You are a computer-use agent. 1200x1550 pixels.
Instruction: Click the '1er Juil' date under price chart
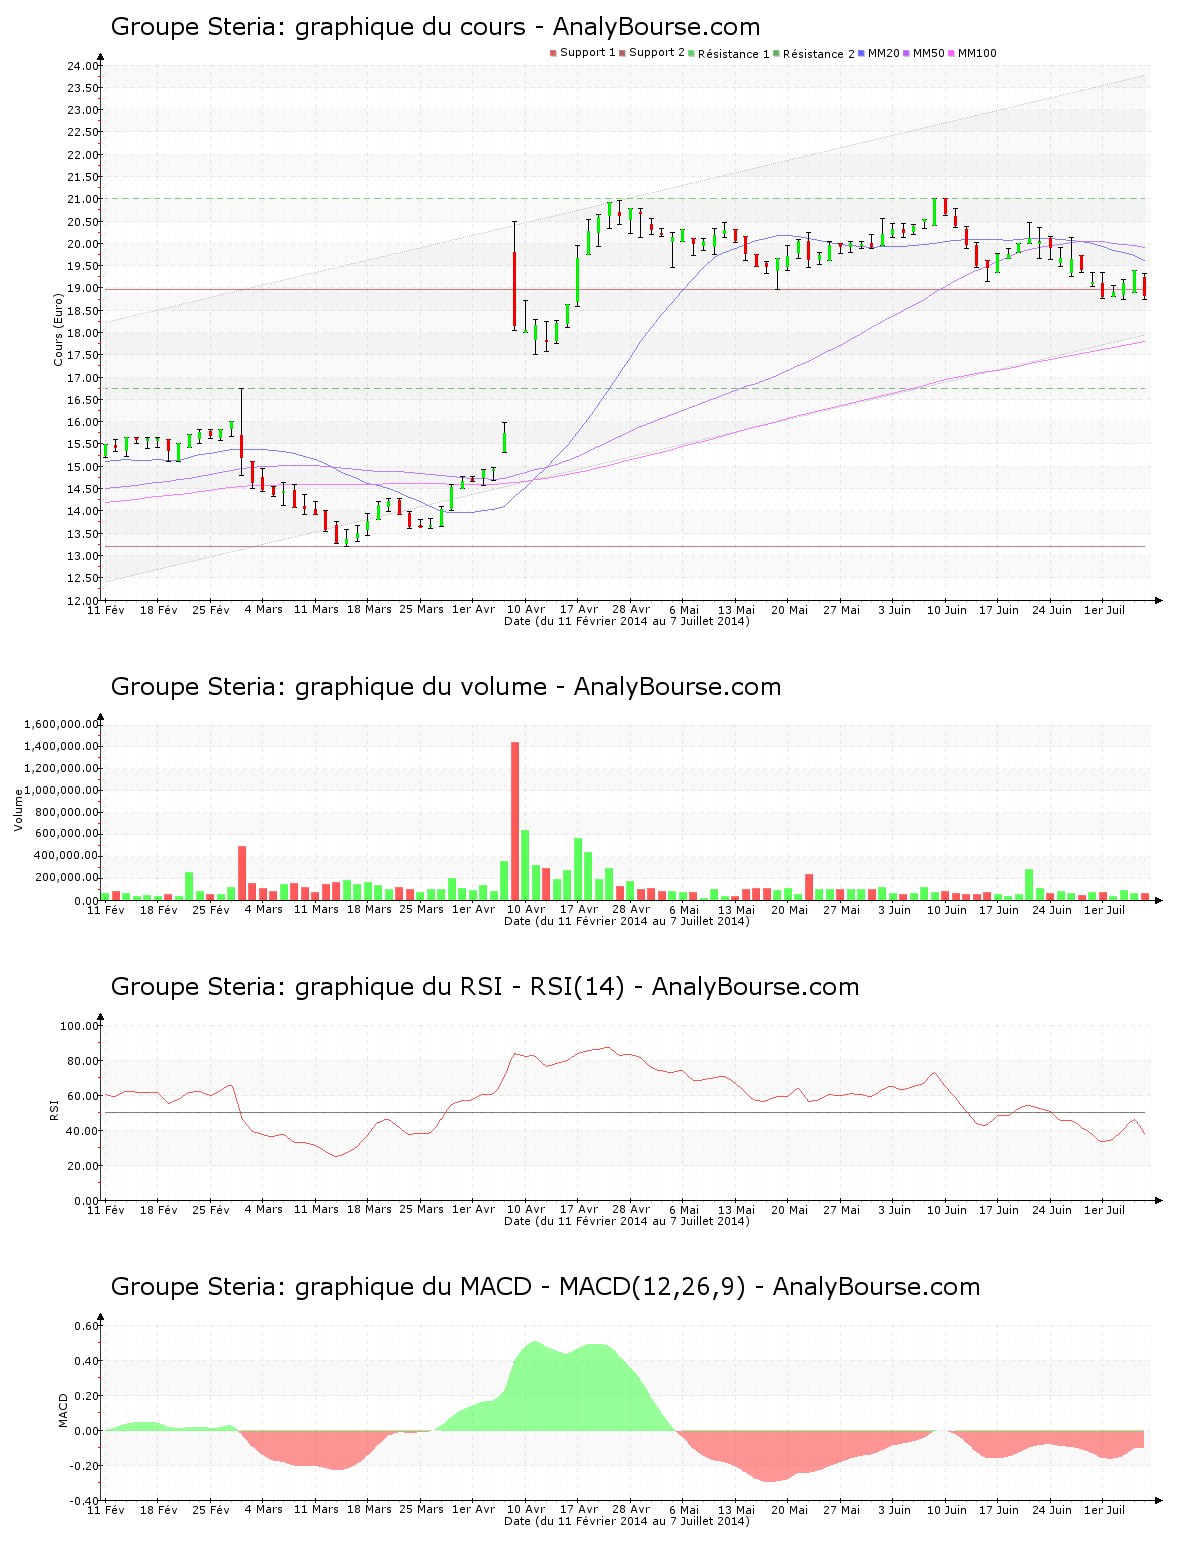point(1105,610)
